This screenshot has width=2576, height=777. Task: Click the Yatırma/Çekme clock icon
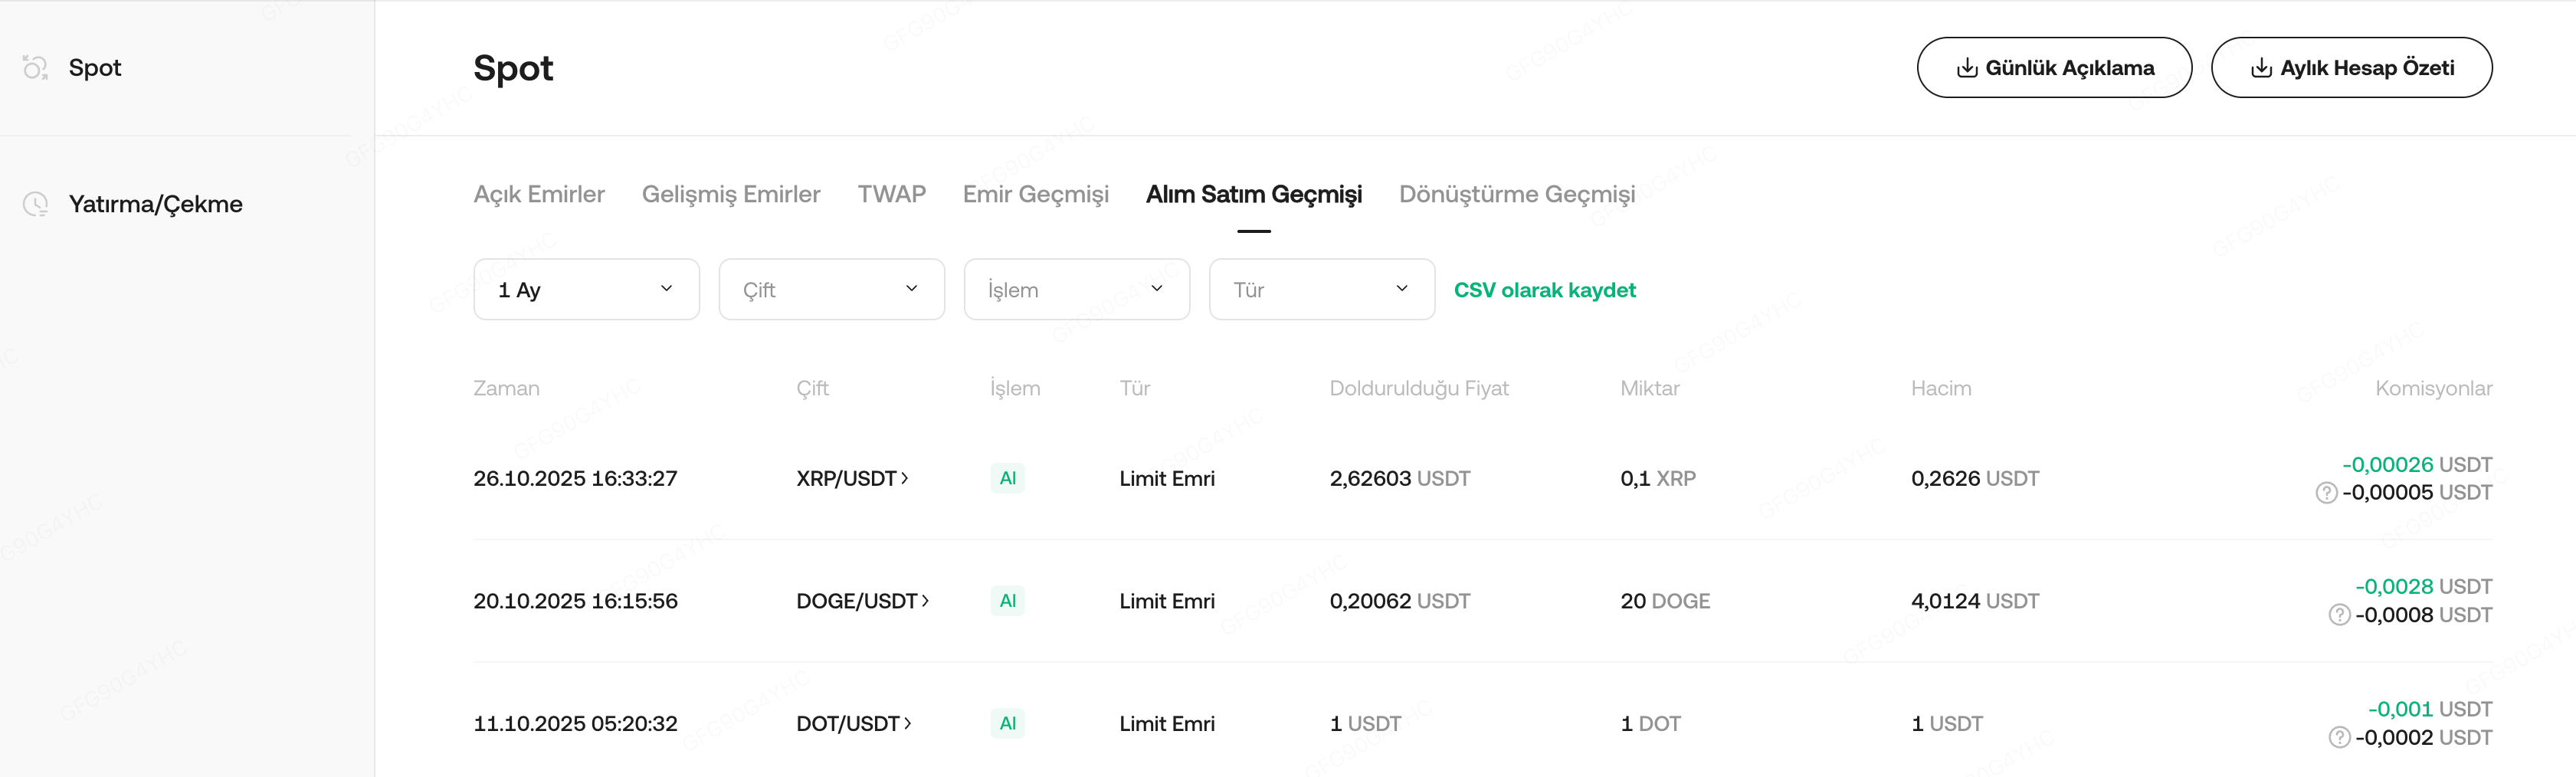click(x=36, y=204)
